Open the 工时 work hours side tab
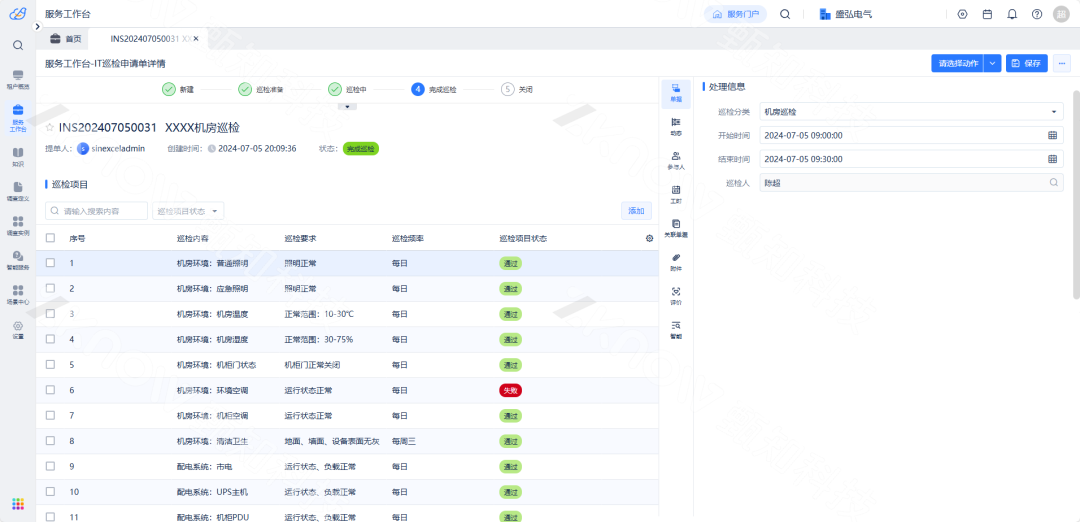 (x=676, y=194)
